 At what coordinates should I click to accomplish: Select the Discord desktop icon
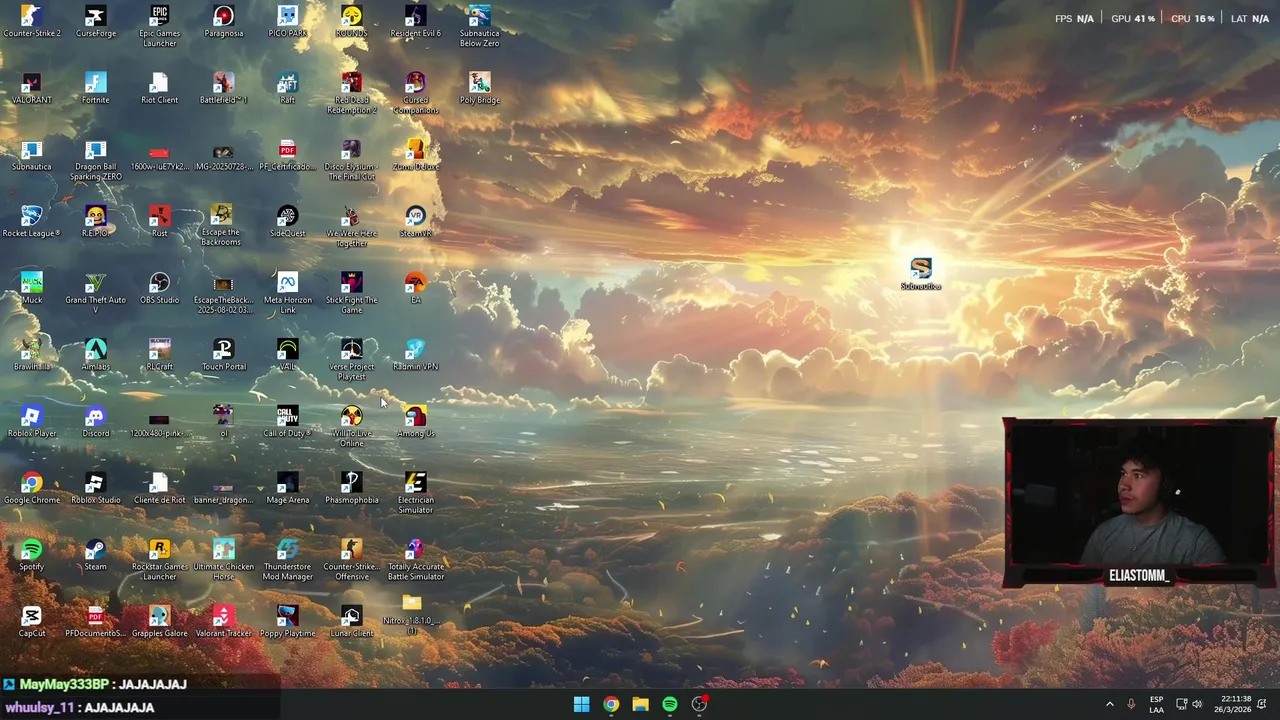pos(95,422)
